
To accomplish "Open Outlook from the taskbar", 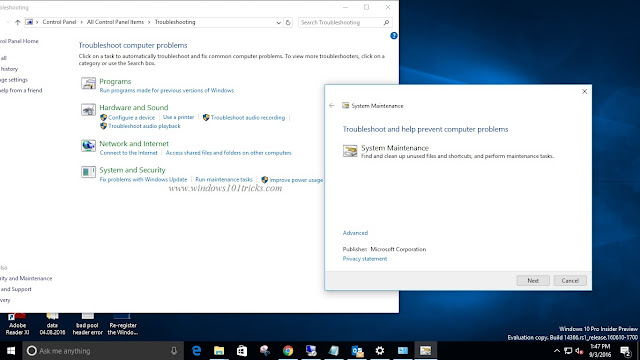I will tap(357, 351).
